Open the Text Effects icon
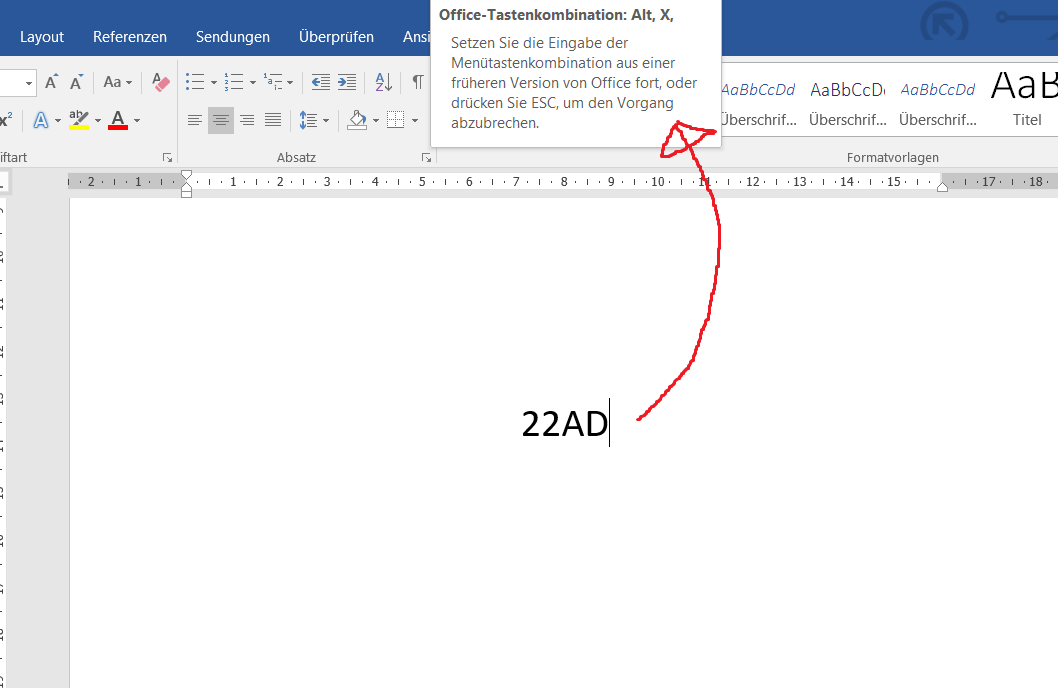Viewport: 1058px width, 688px height. 42,119
